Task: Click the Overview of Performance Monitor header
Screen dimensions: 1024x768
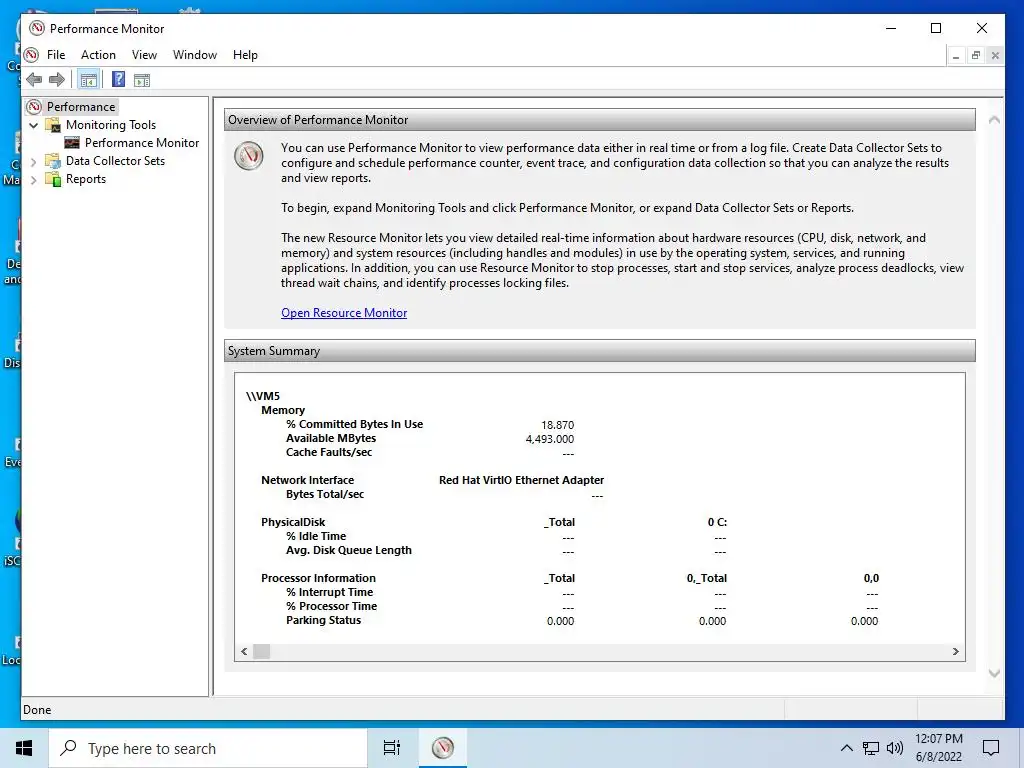Action: point(600,120)
